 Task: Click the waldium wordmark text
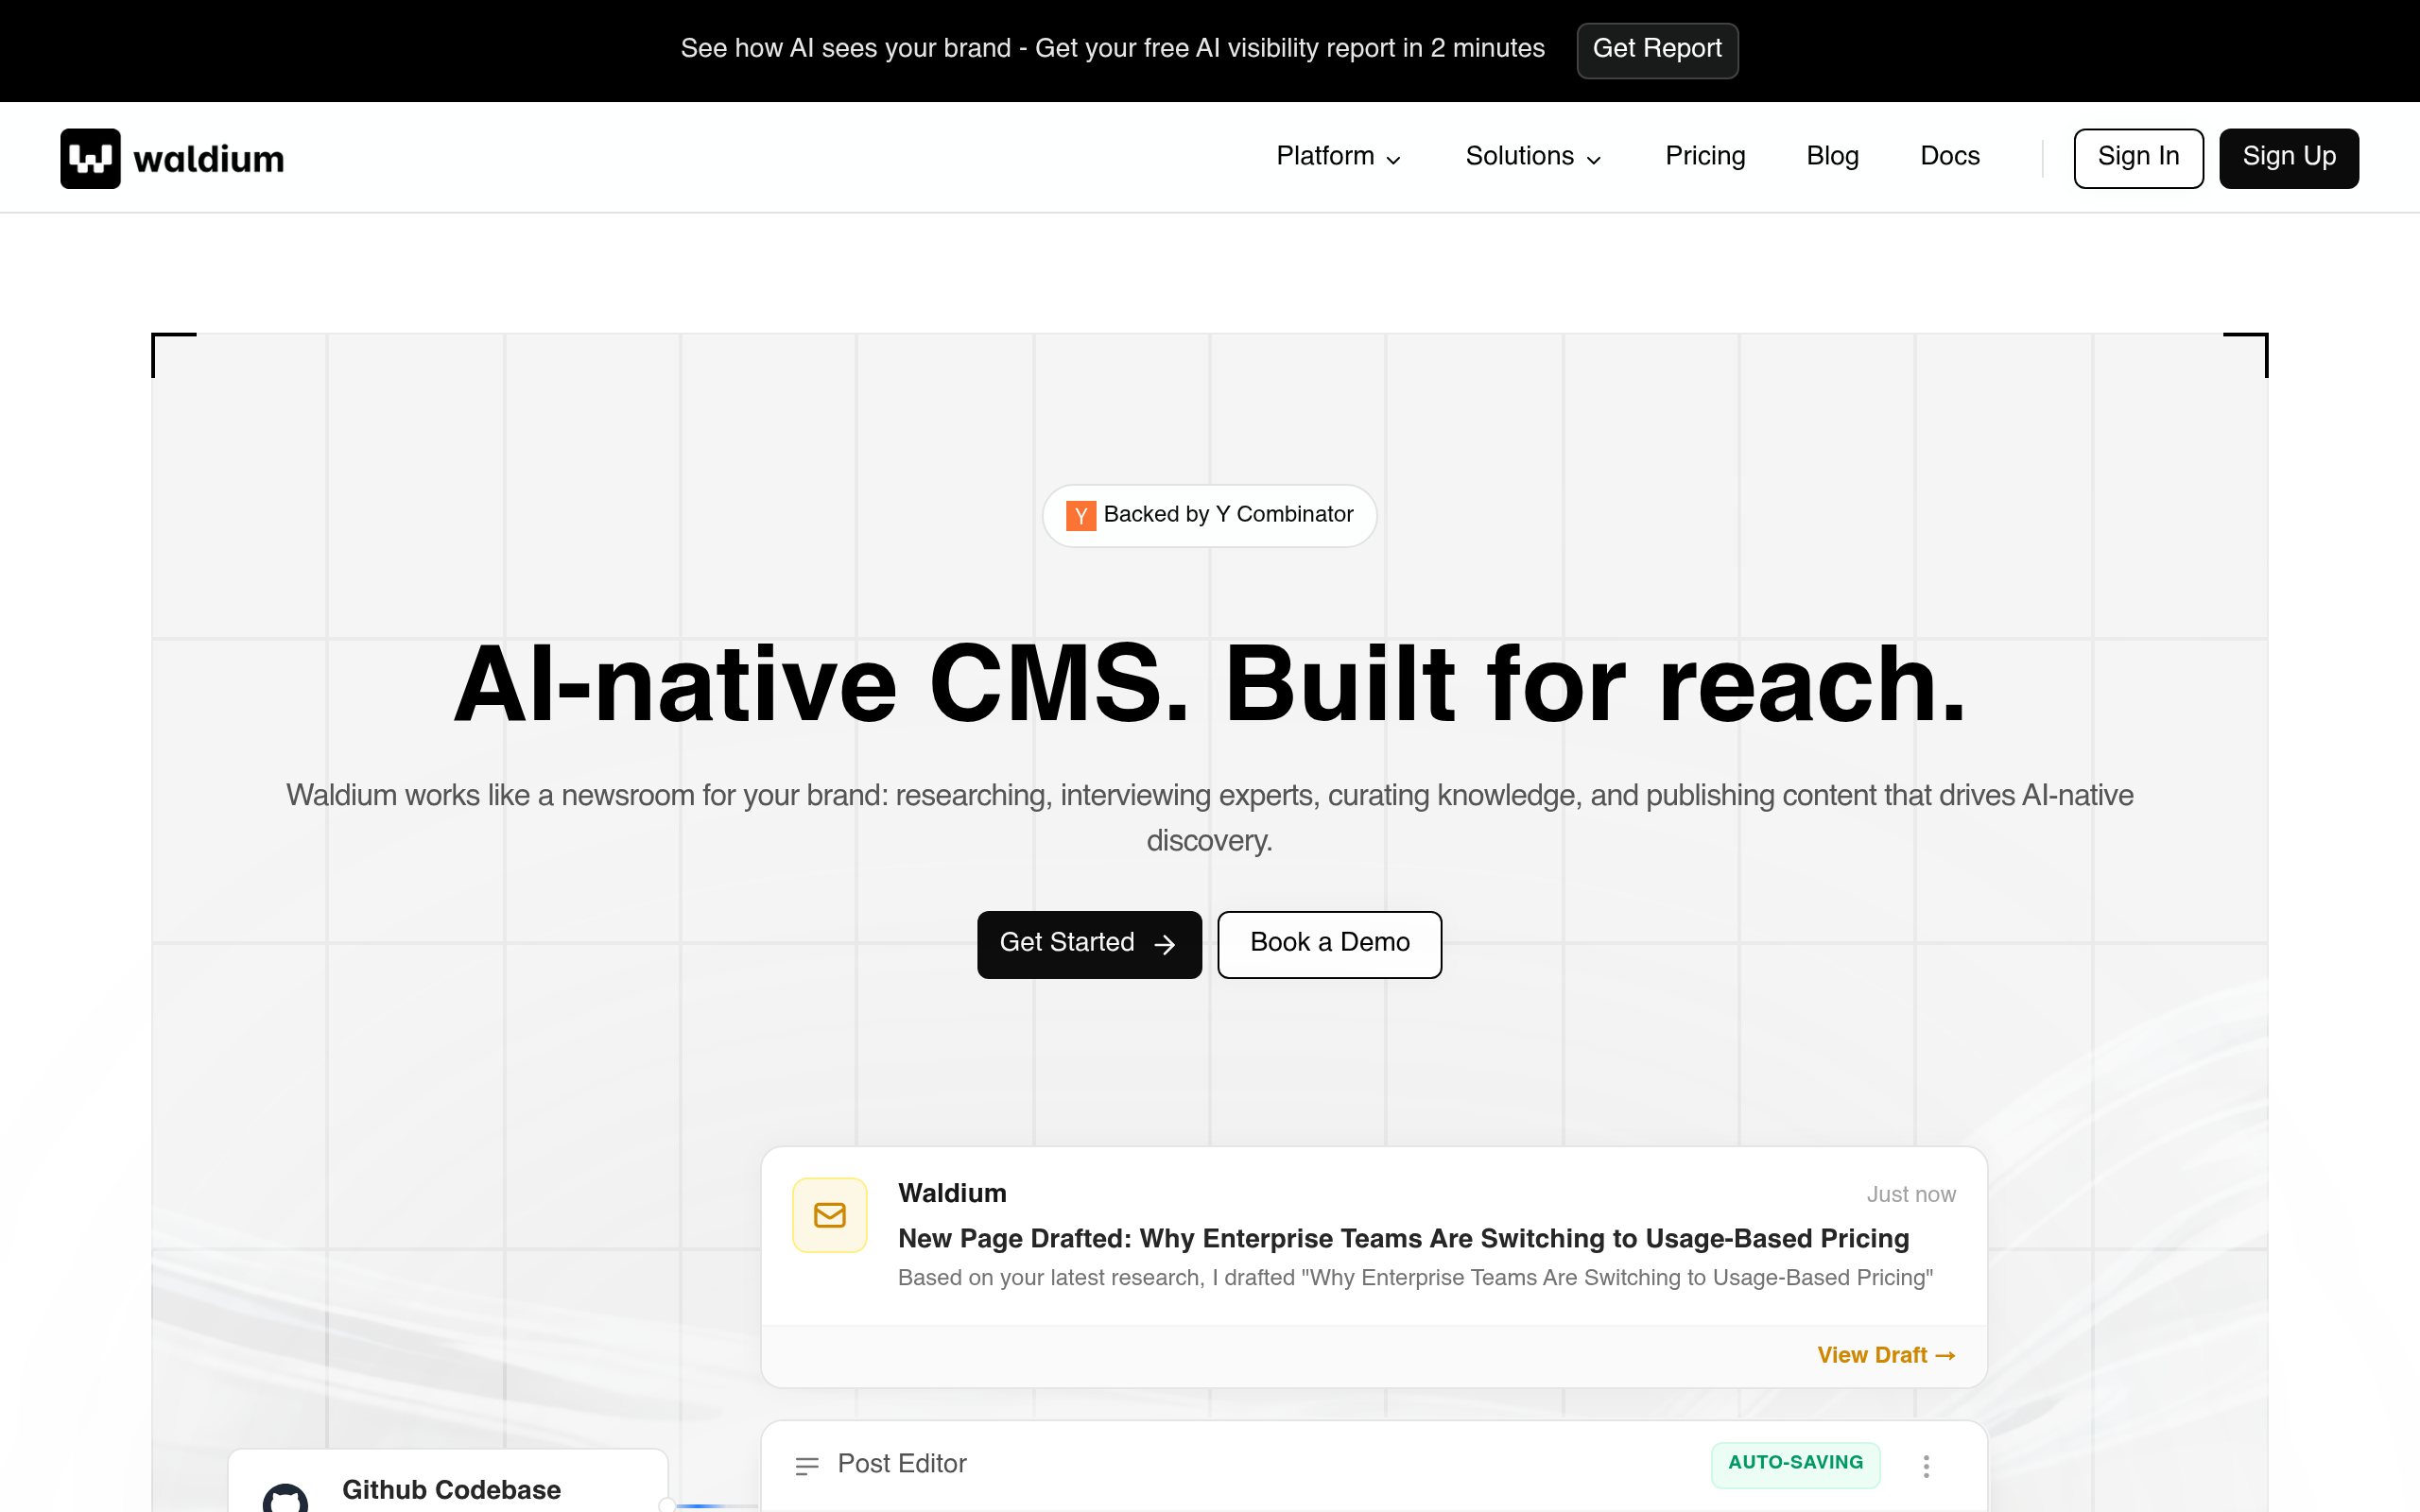pyautogui.click(x=209, y=159)
